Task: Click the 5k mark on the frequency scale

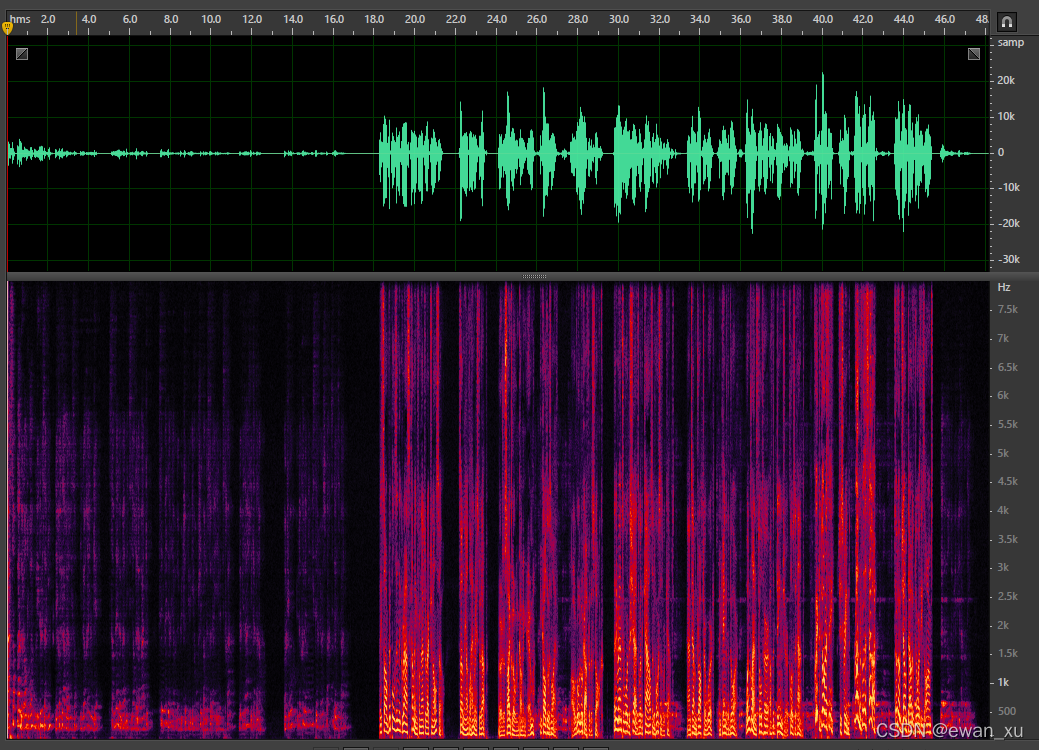Action: 1003,454
